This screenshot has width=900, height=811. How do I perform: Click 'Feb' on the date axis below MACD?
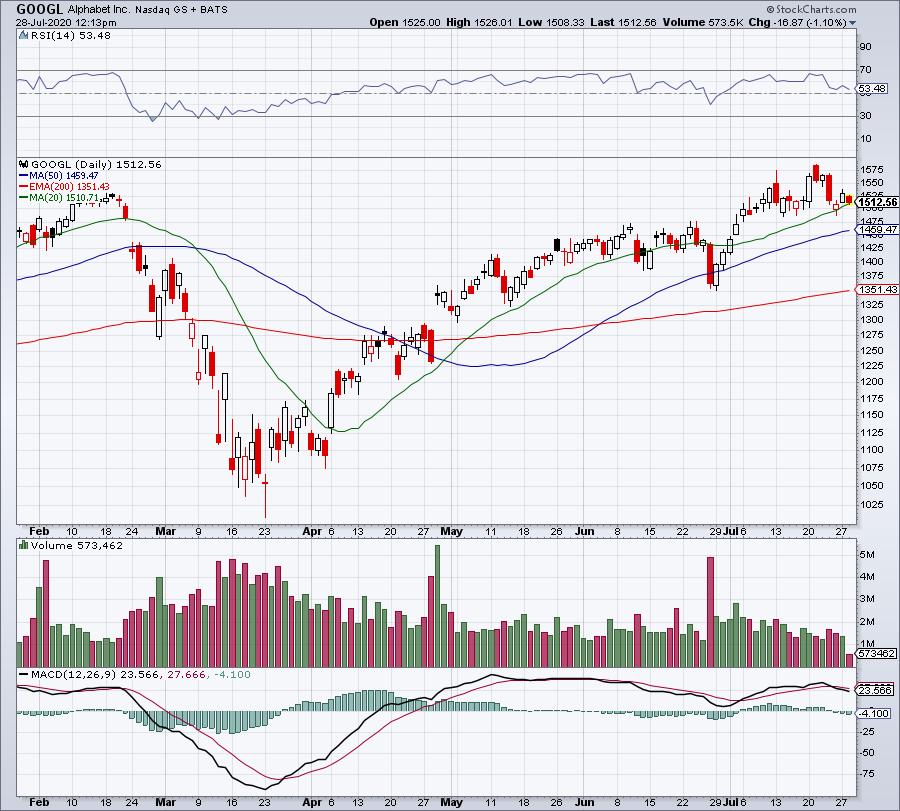click(x=39, y=802)
